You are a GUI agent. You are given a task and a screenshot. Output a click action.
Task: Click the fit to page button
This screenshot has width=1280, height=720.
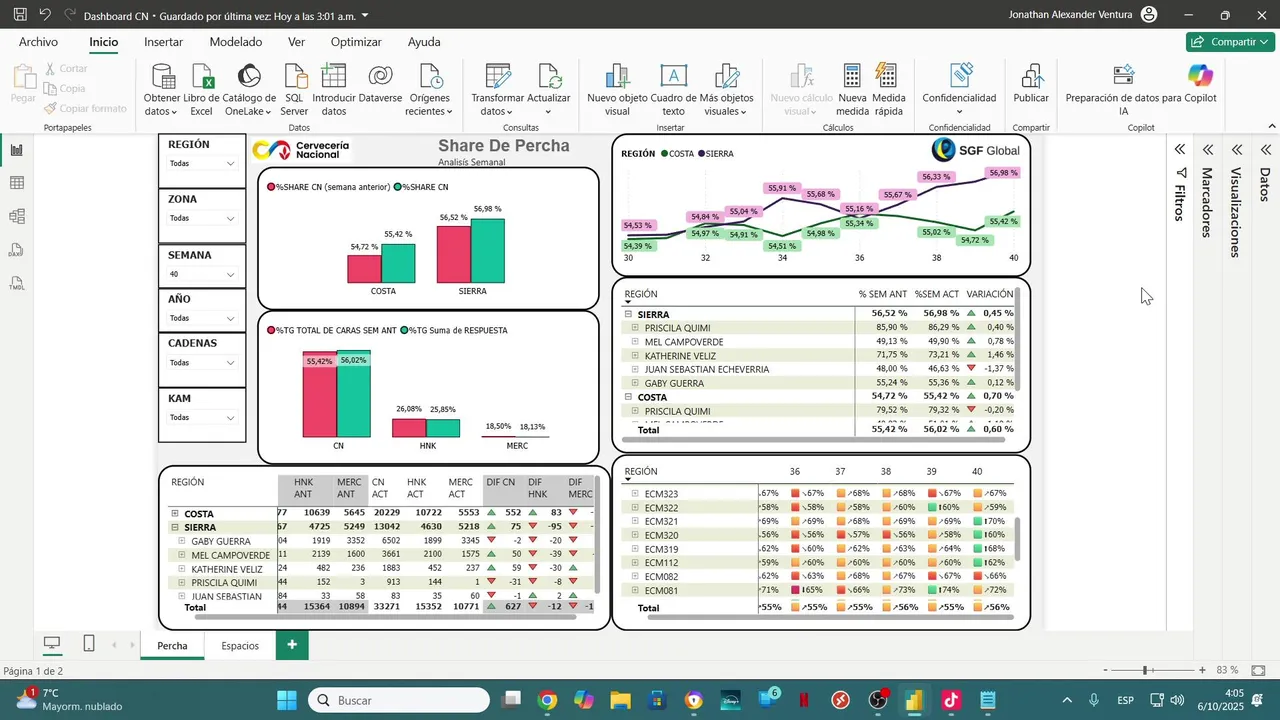pyautogui.click(x=1259, y=670)
